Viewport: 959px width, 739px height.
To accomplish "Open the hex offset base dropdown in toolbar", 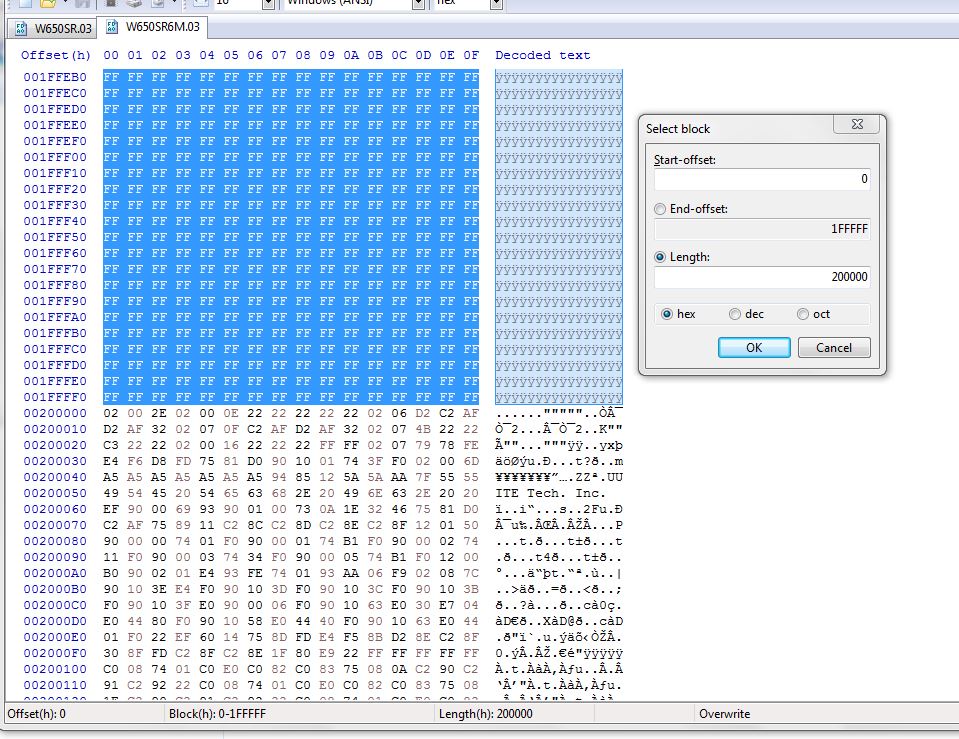I will (x=496, y=4).
